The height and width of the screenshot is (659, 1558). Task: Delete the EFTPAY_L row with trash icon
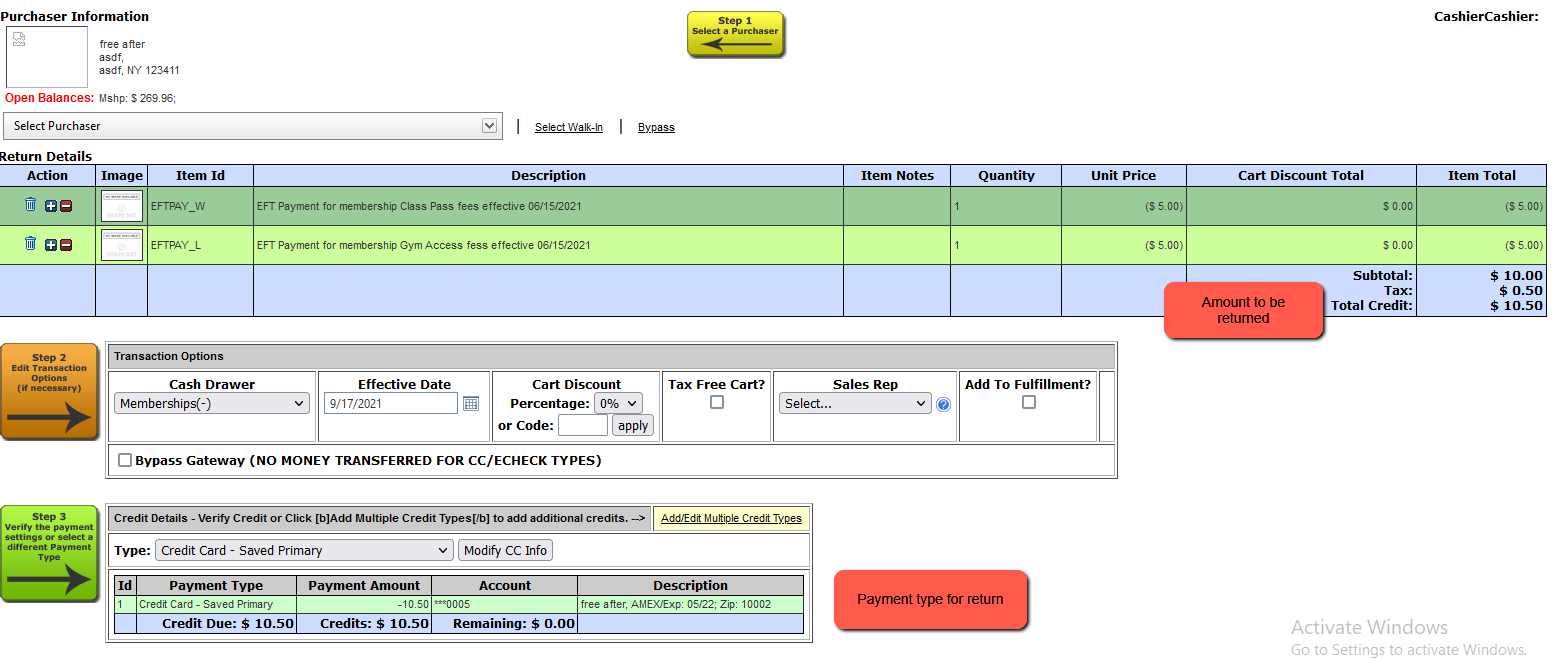pos(30,243)
